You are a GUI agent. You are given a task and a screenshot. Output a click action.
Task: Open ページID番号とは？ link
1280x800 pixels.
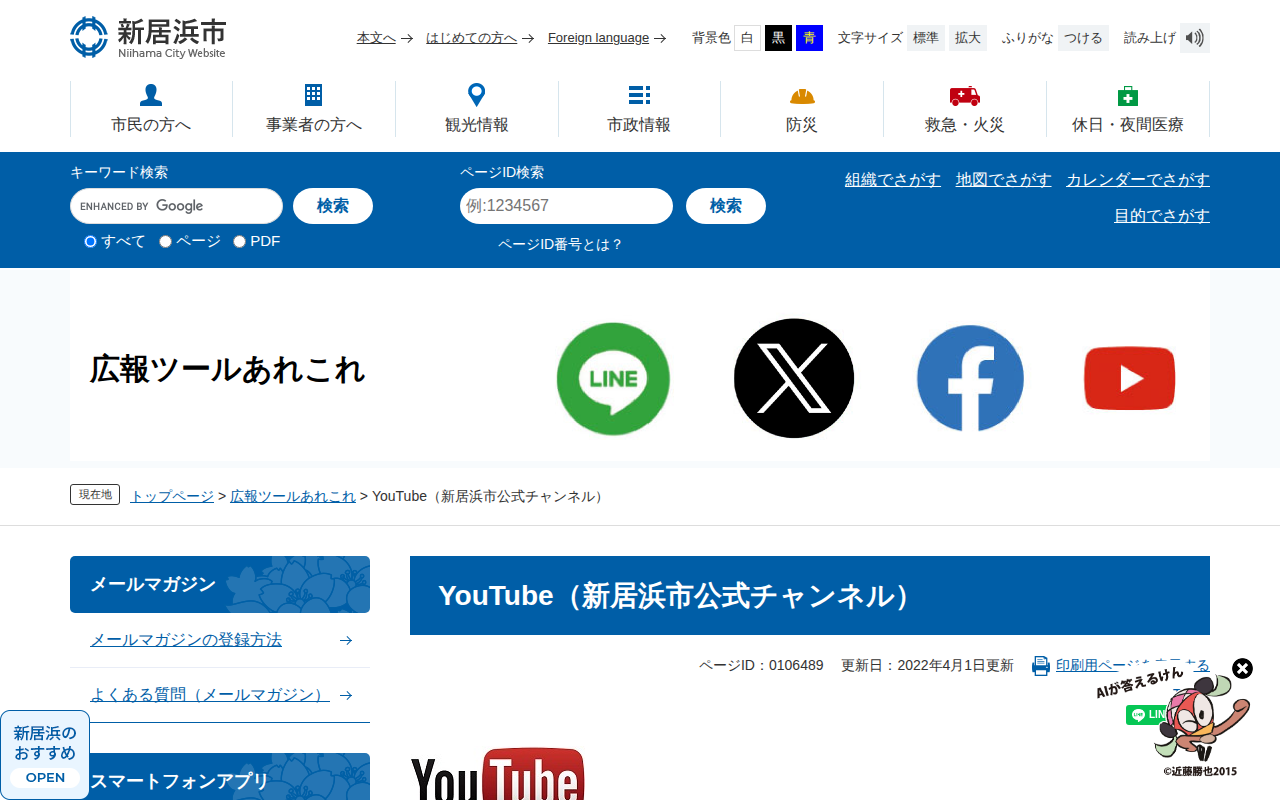560,244
